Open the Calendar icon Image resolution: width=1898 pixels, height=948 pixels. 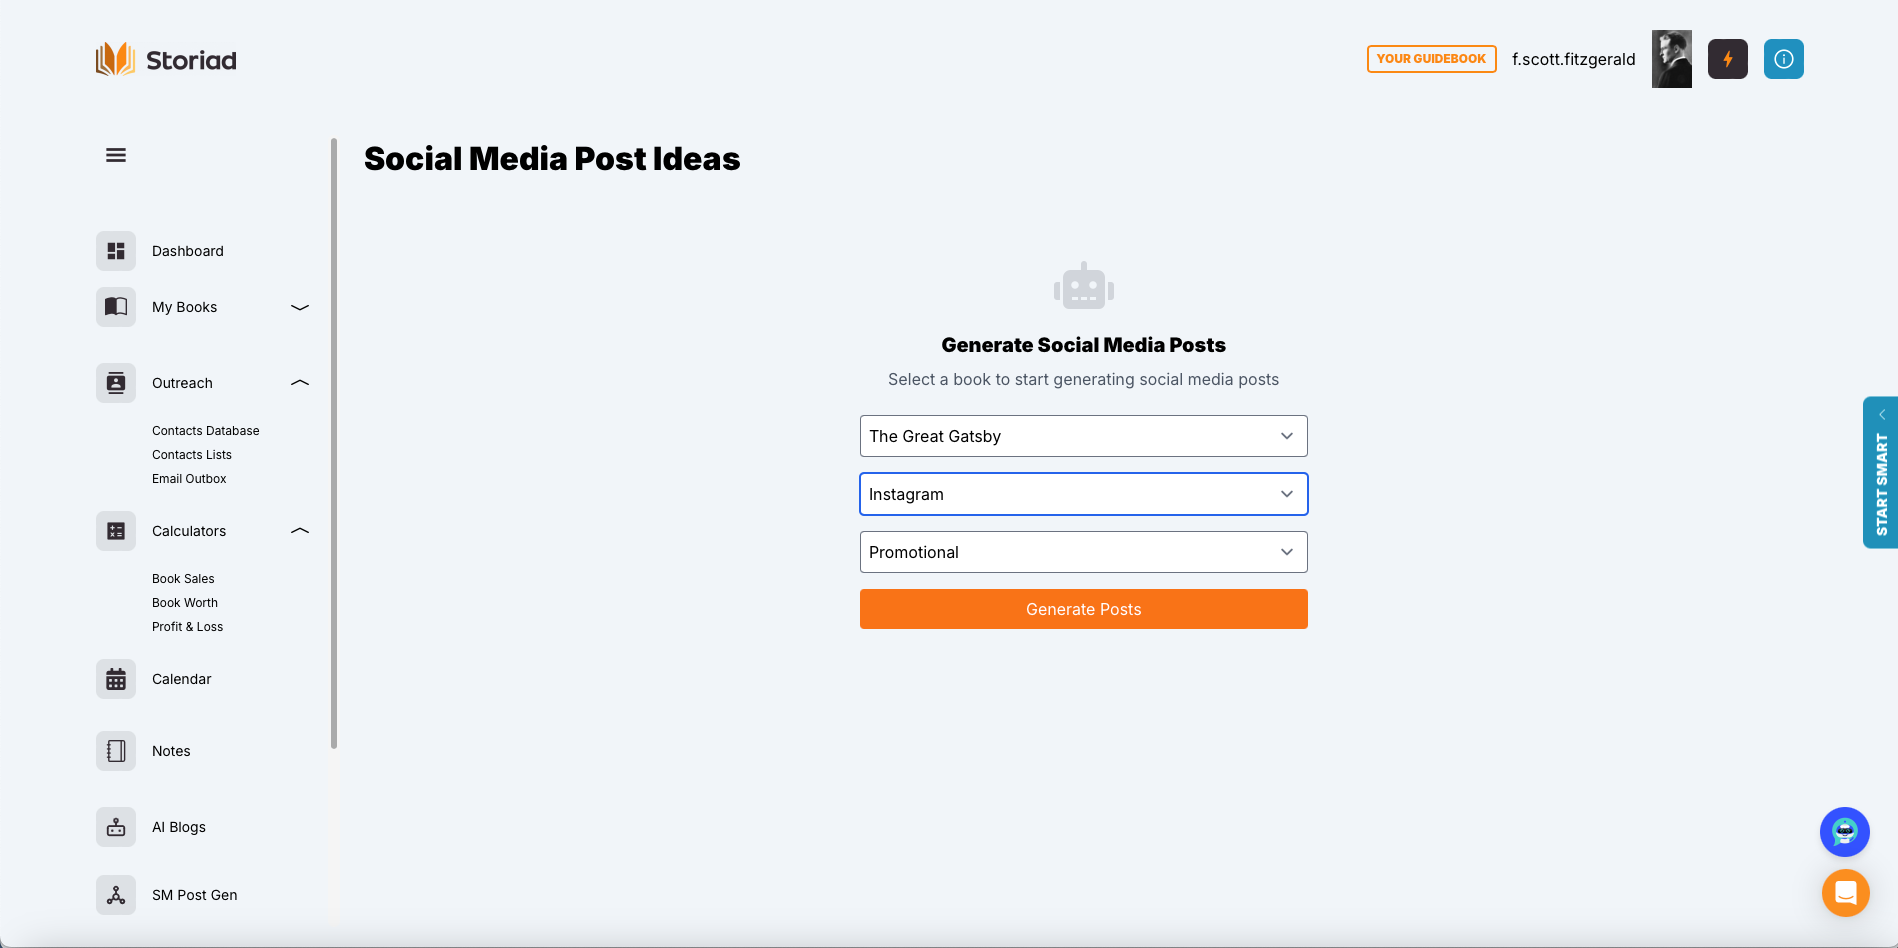[x=116, y=679]
